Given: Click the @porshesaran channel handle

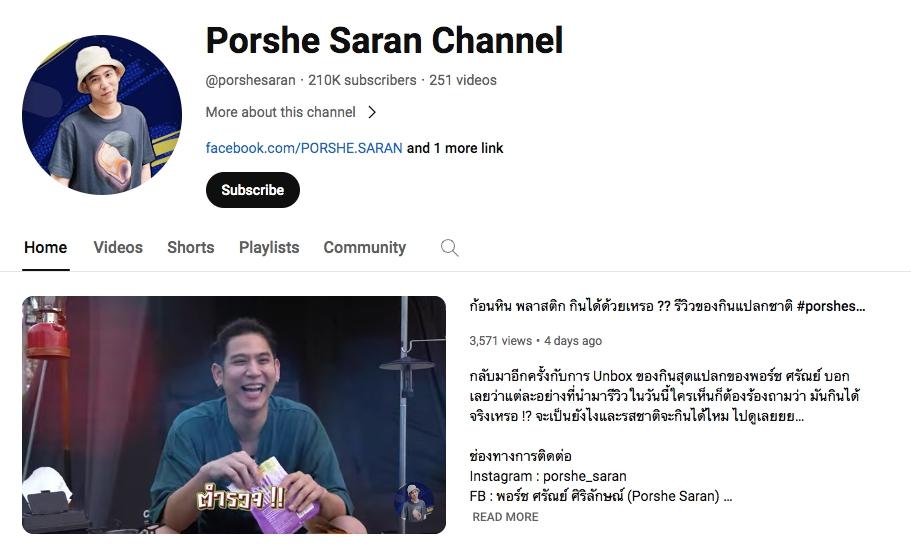Looking at the screenshot, I should 250,80.
